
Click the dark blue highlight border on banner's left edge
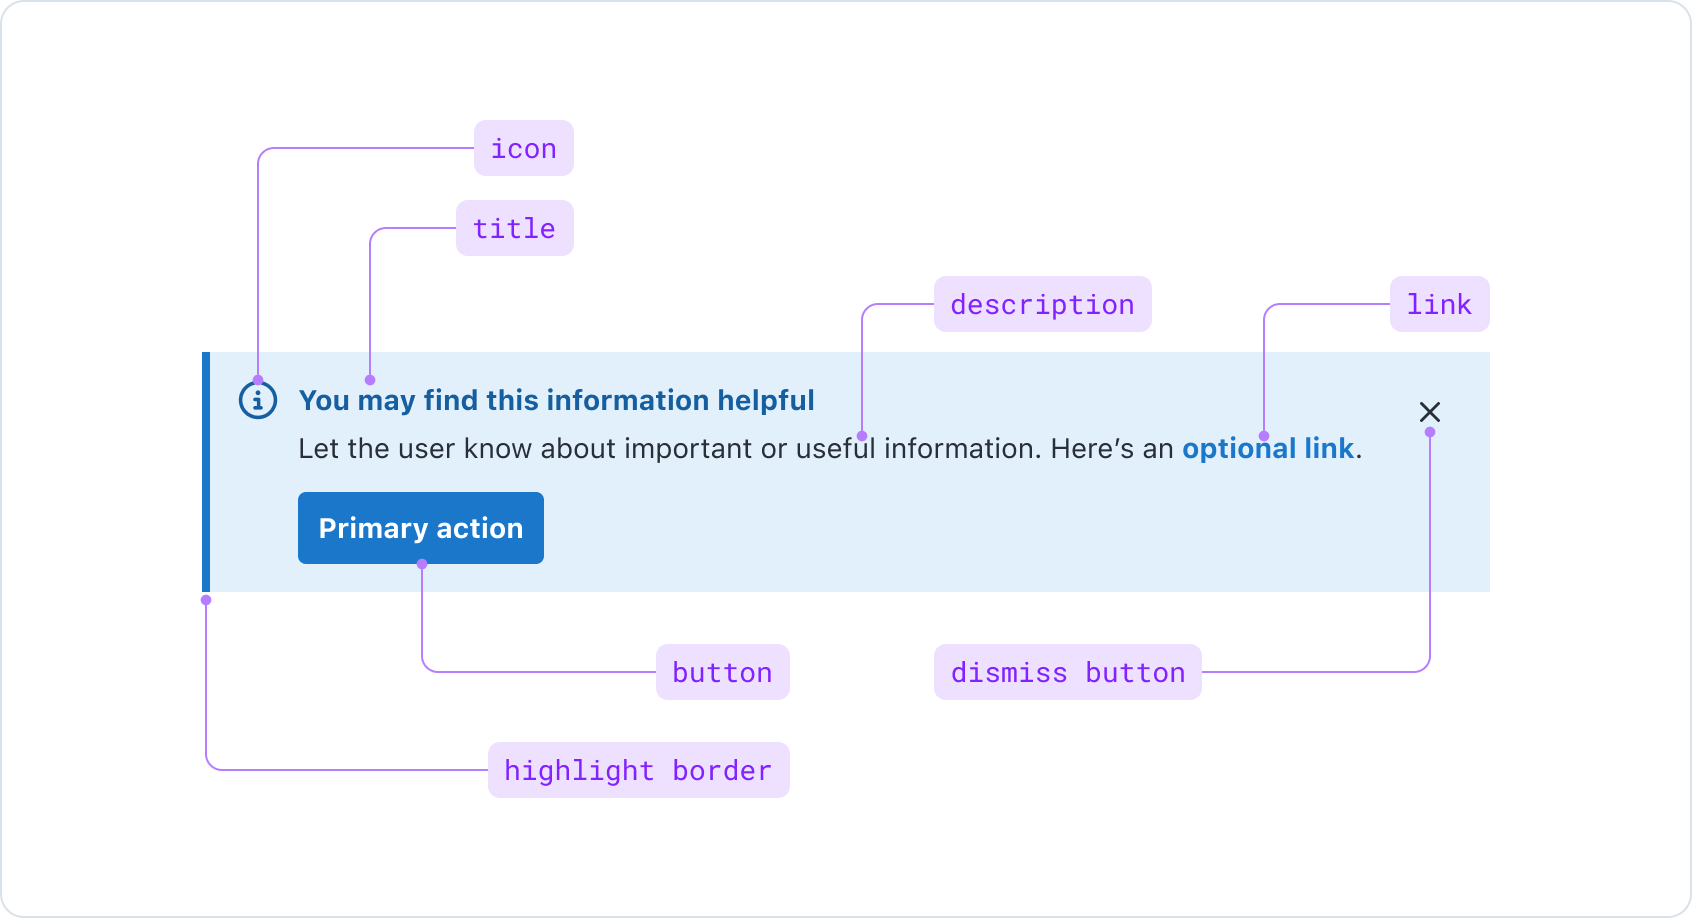(x=206, y=471)
